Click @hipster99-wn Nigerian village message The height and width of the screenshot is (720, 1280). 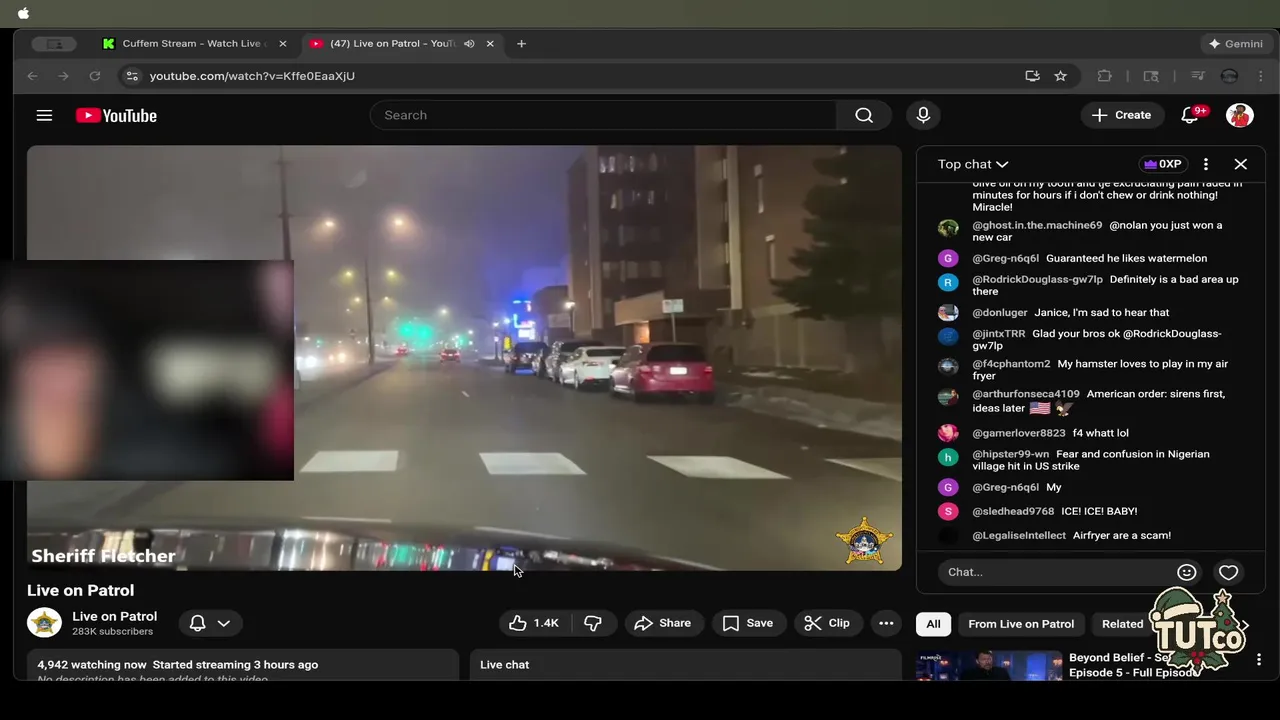point(1090,460)
